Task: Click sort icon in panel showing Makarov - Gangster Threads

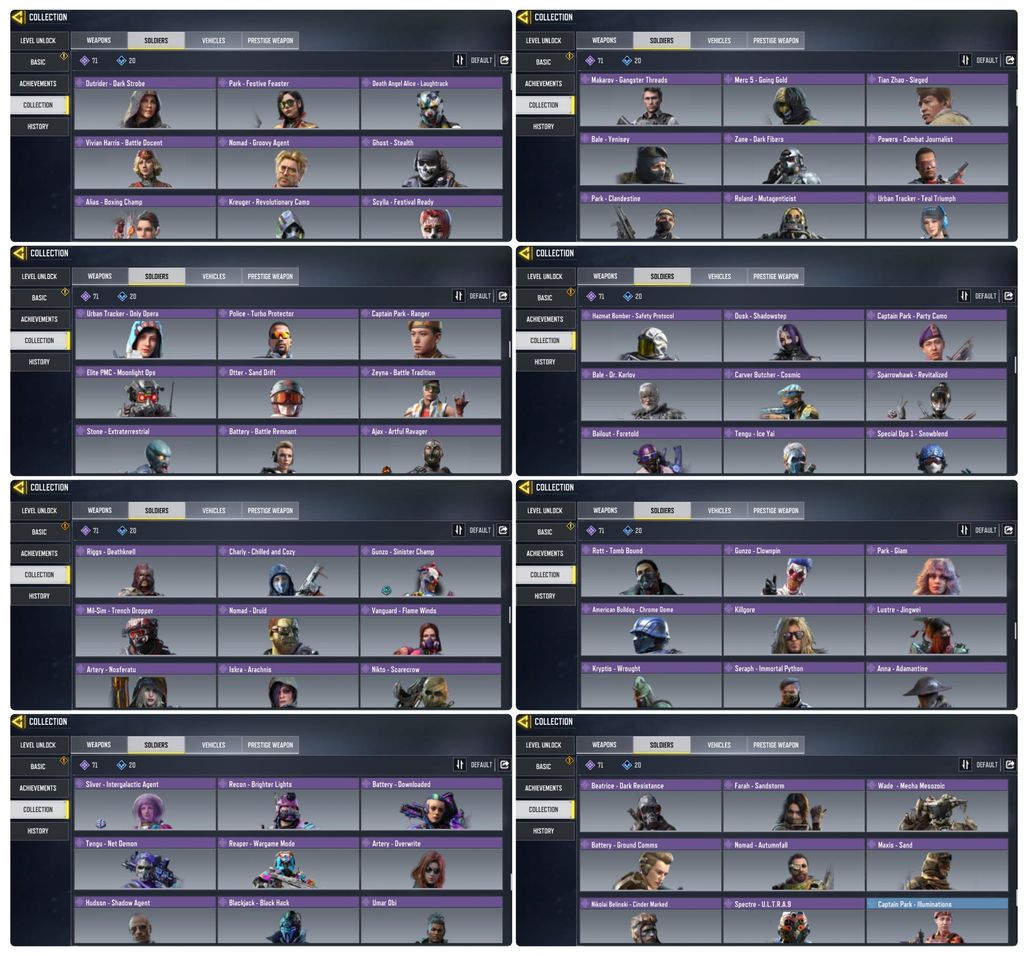Action: [x=965, y=60]
